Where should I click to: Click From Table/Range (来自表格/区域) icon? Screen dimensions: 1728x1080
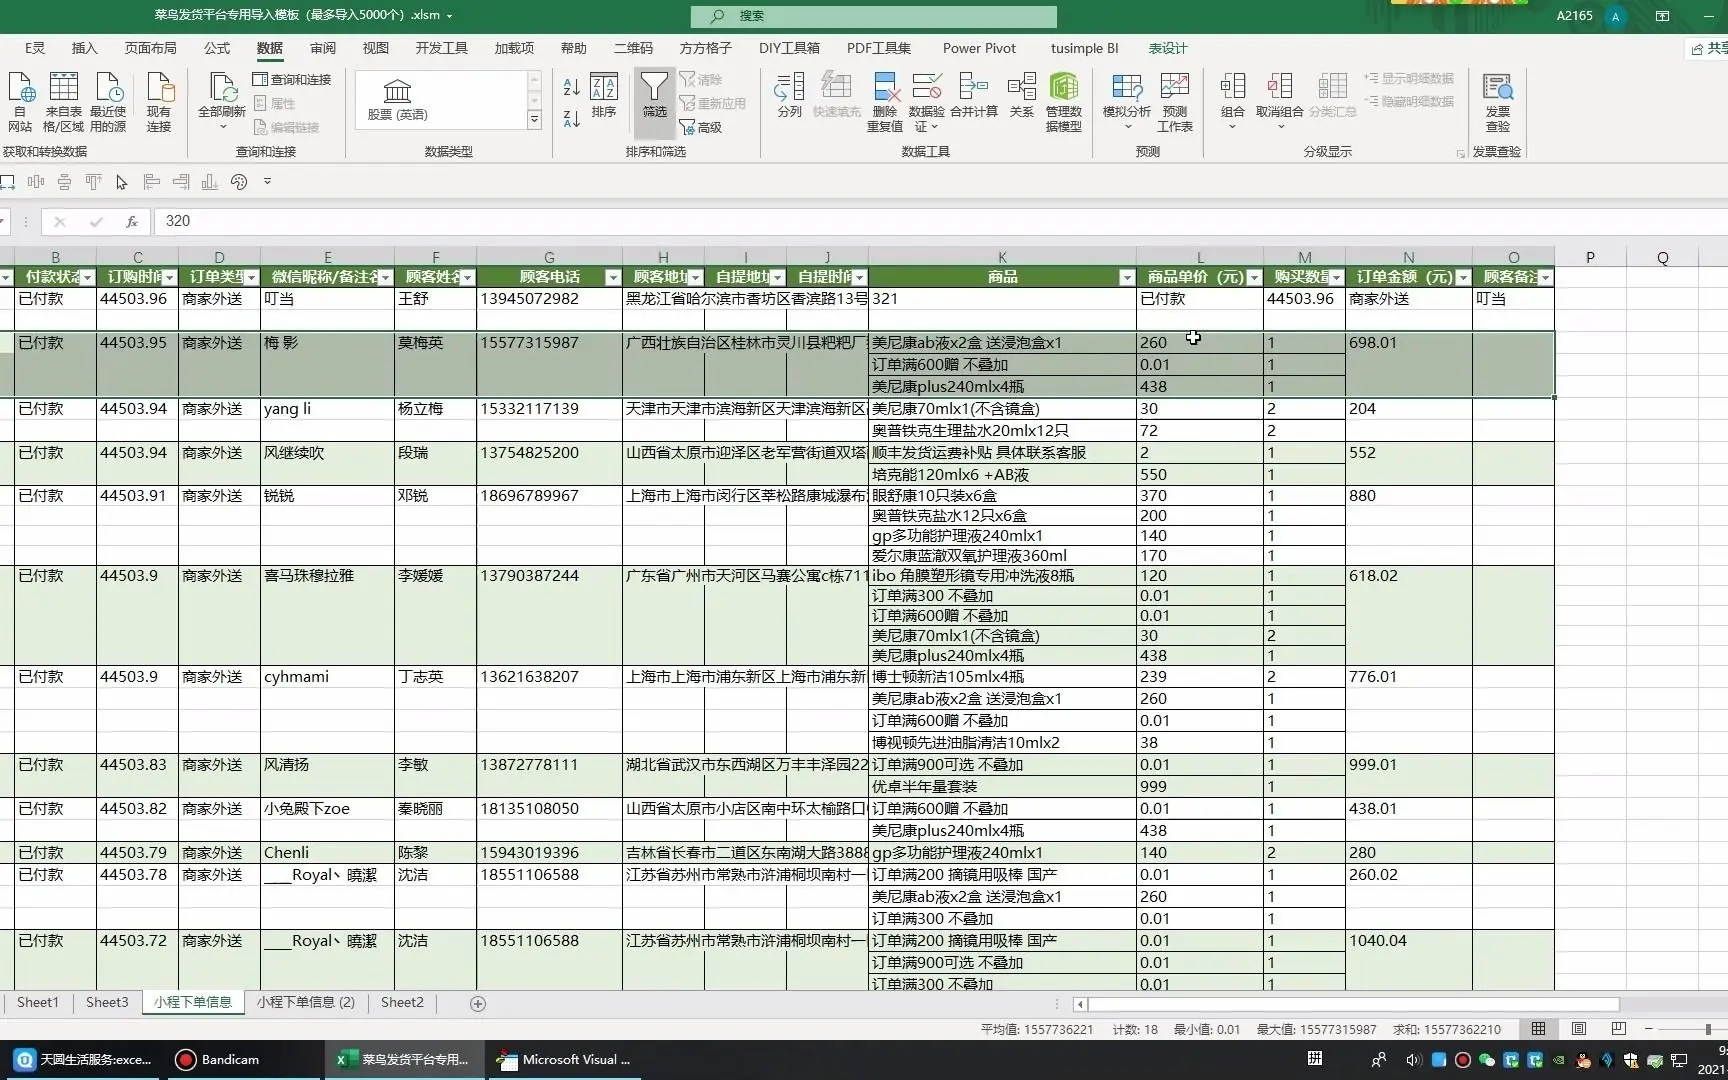point(64,102)
